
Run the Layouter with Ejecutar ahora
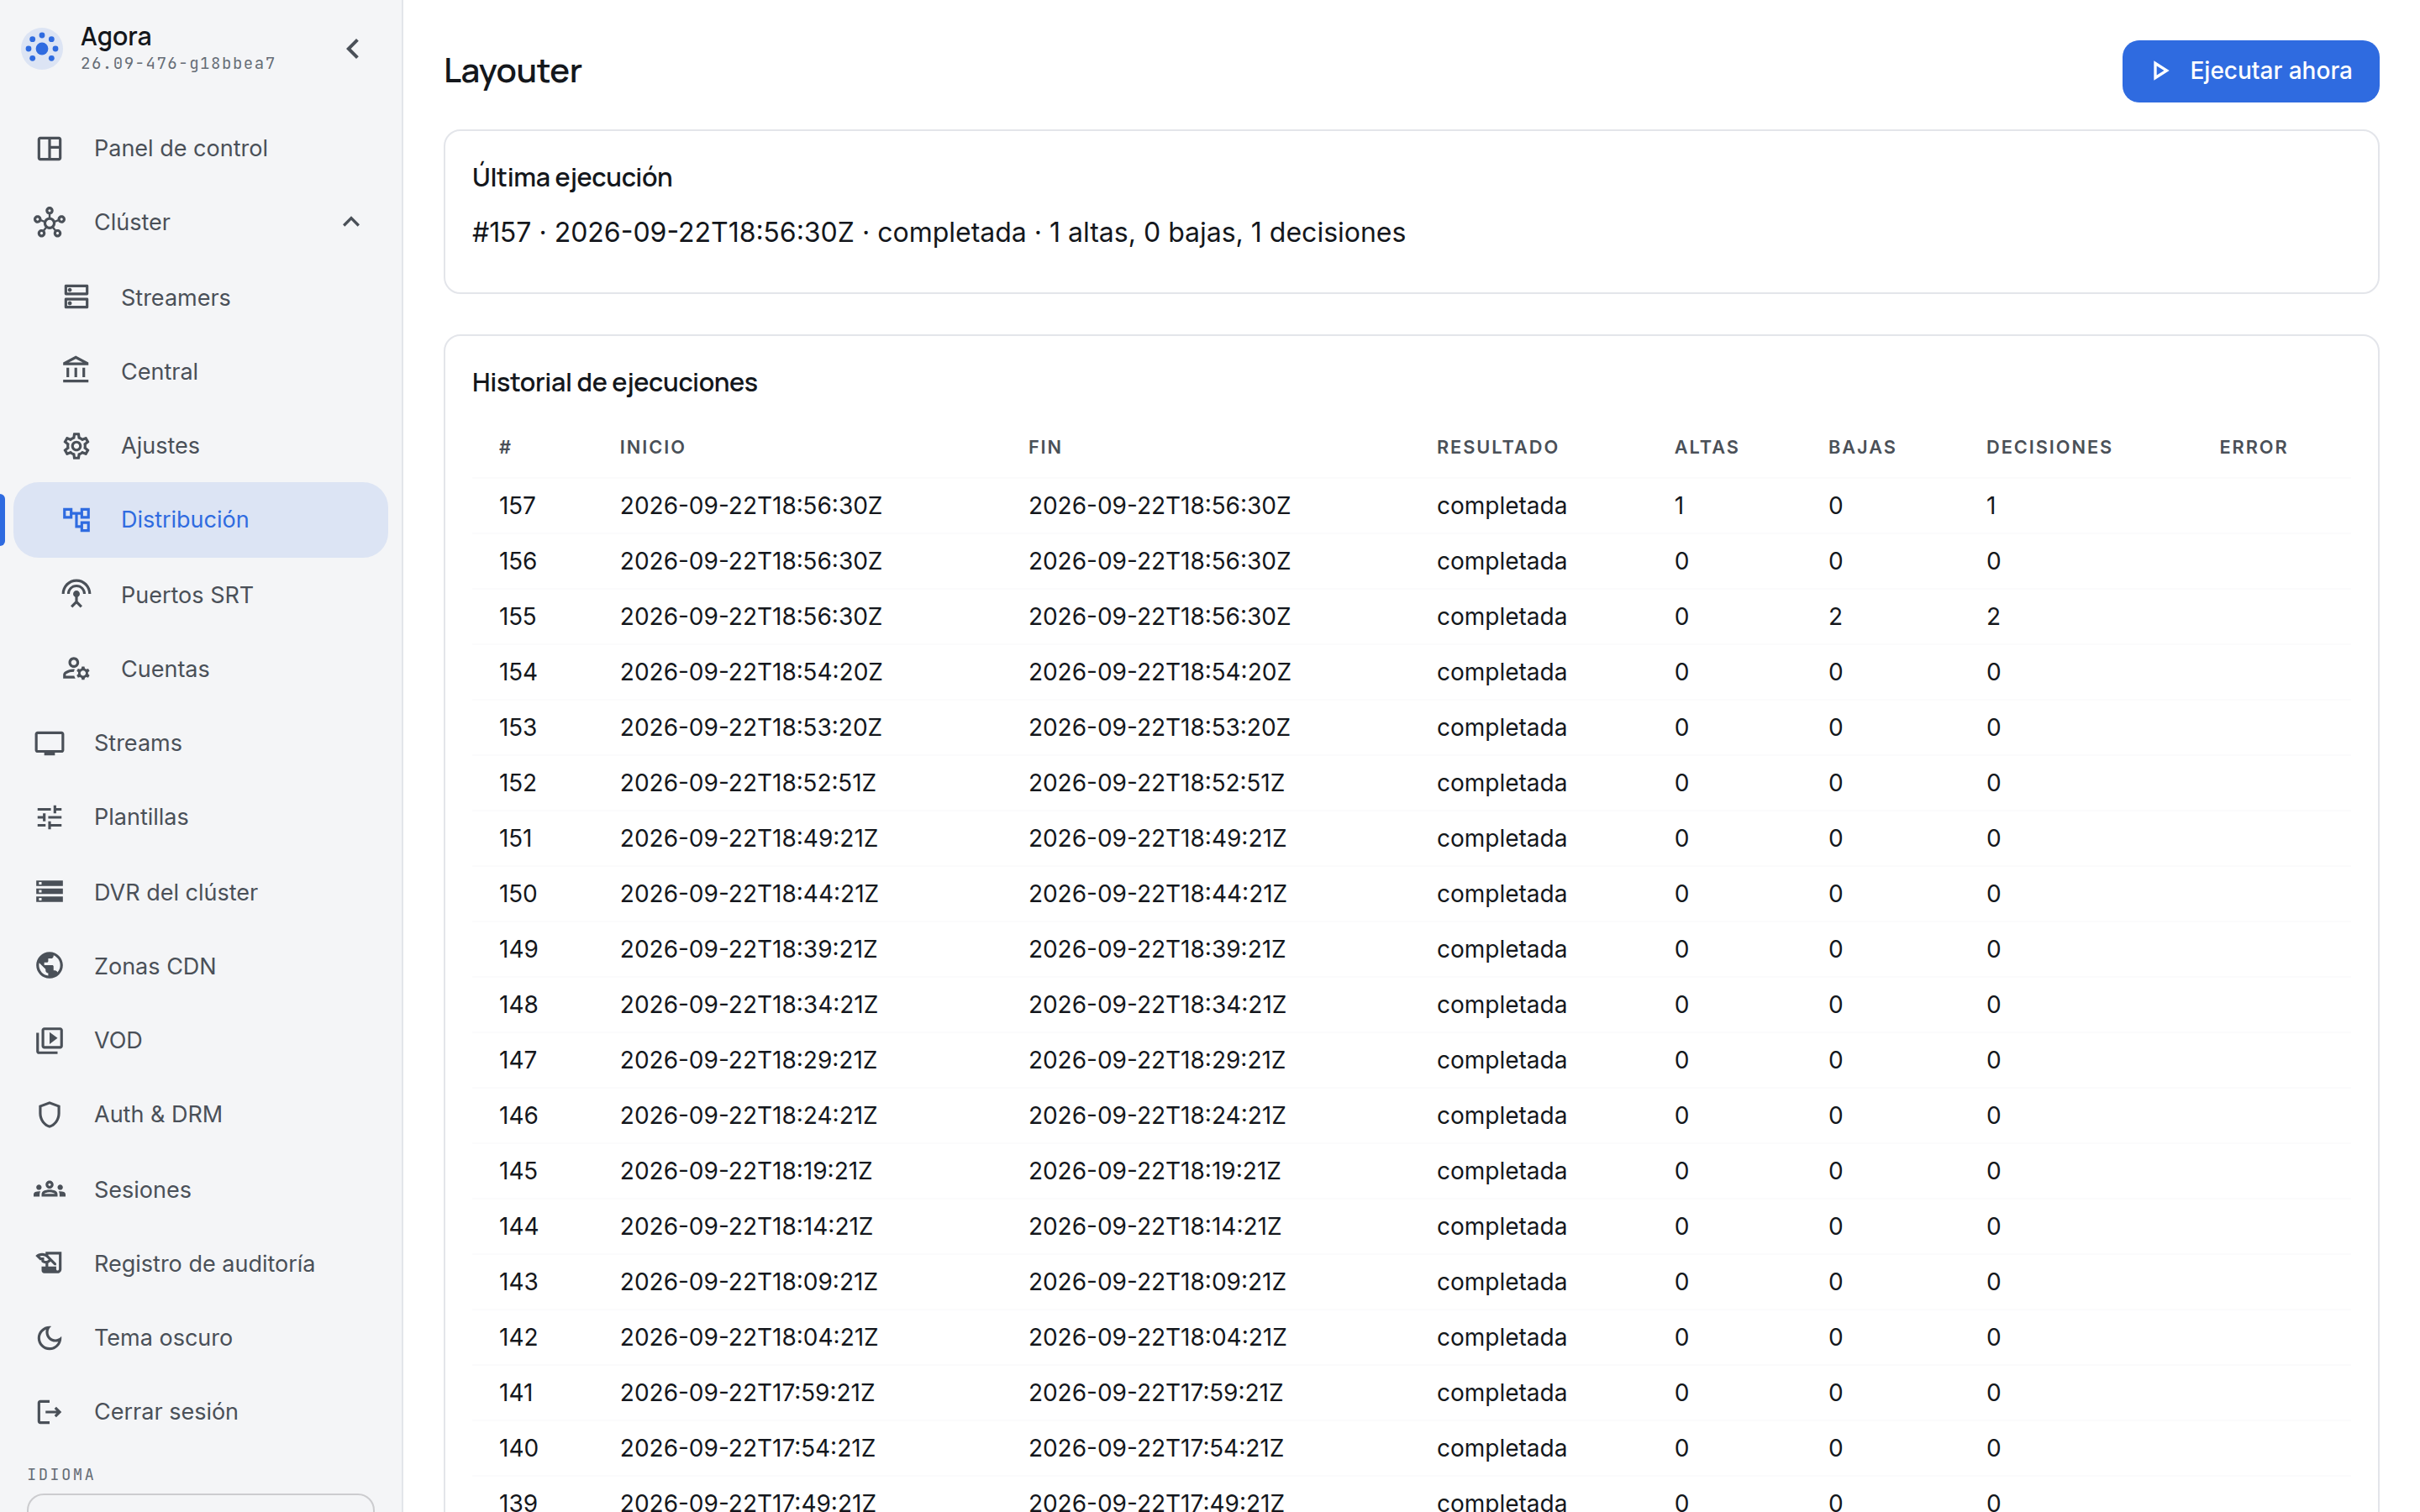click(x=2250, y=71)
